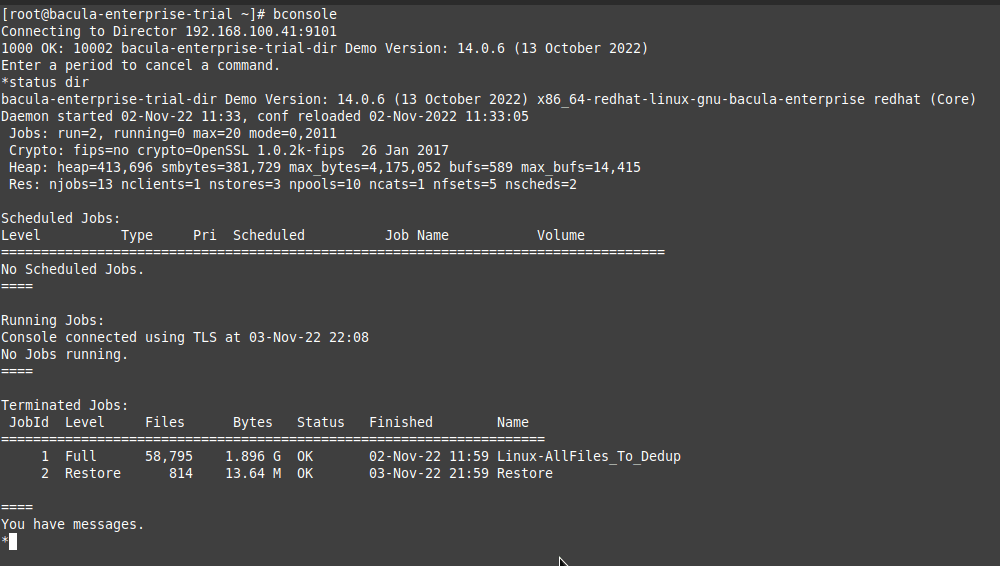Click the Bytes value 1.896 G
Viewport: 1000px width, 566px height.
(x=253, y=456)
